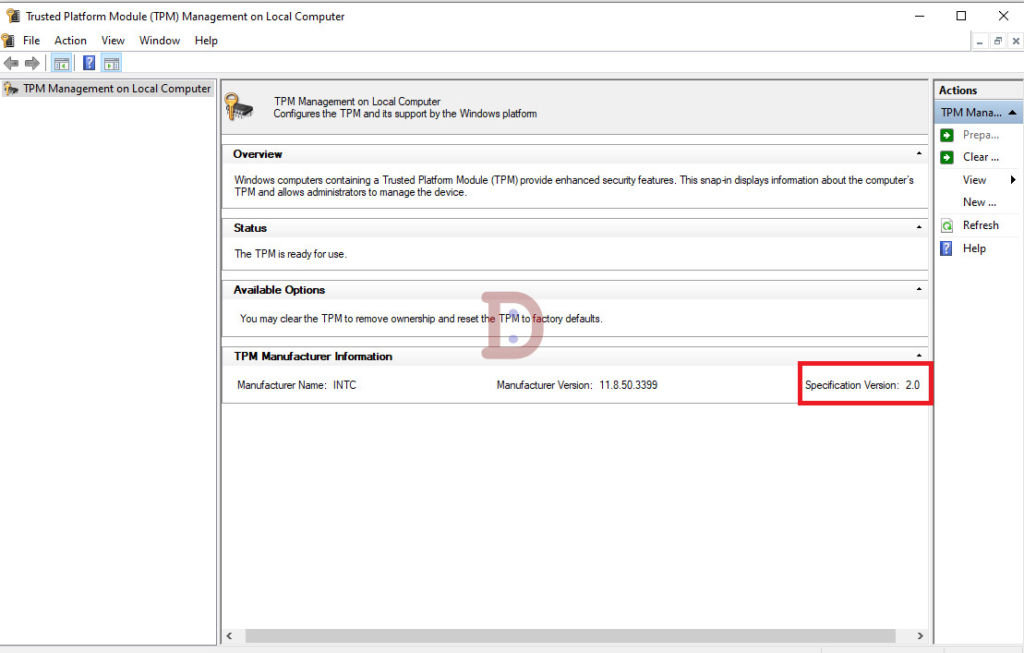Click the TPM chip key icon in header
Viewport: 1024px width, 653px height.
238,106
